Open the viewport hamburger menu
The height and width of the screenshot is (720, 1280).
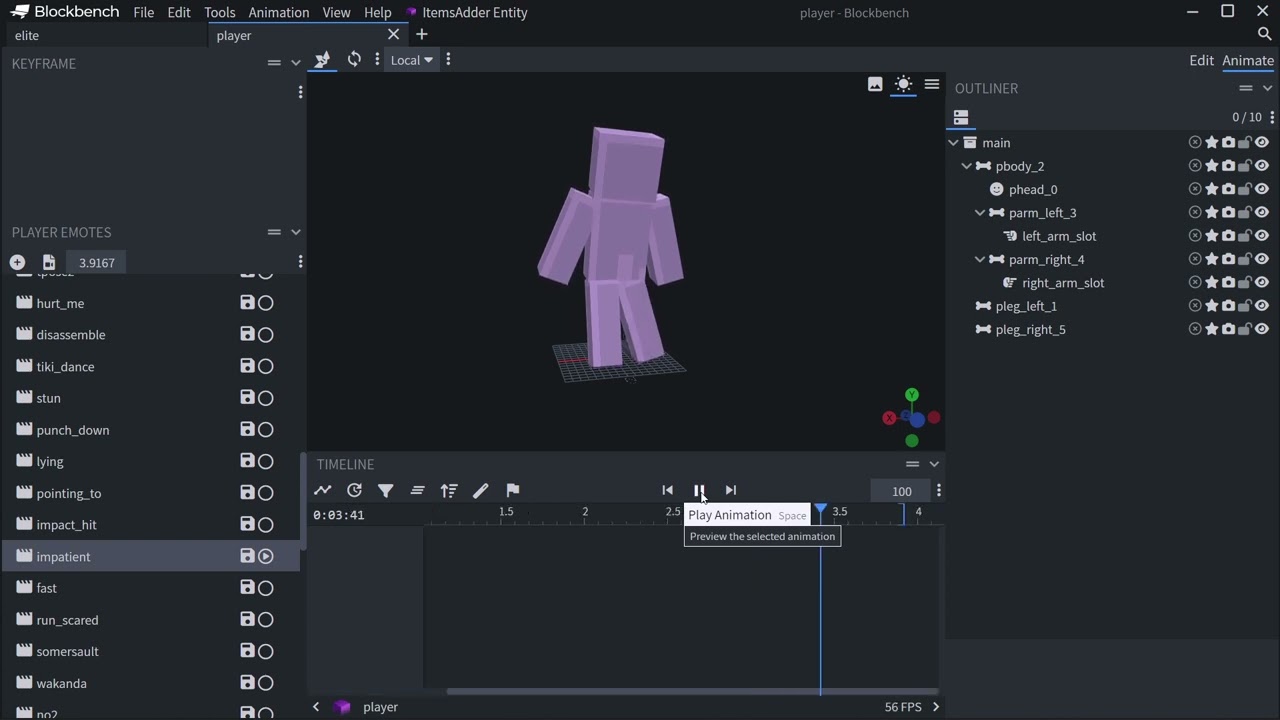coord(932,84)
